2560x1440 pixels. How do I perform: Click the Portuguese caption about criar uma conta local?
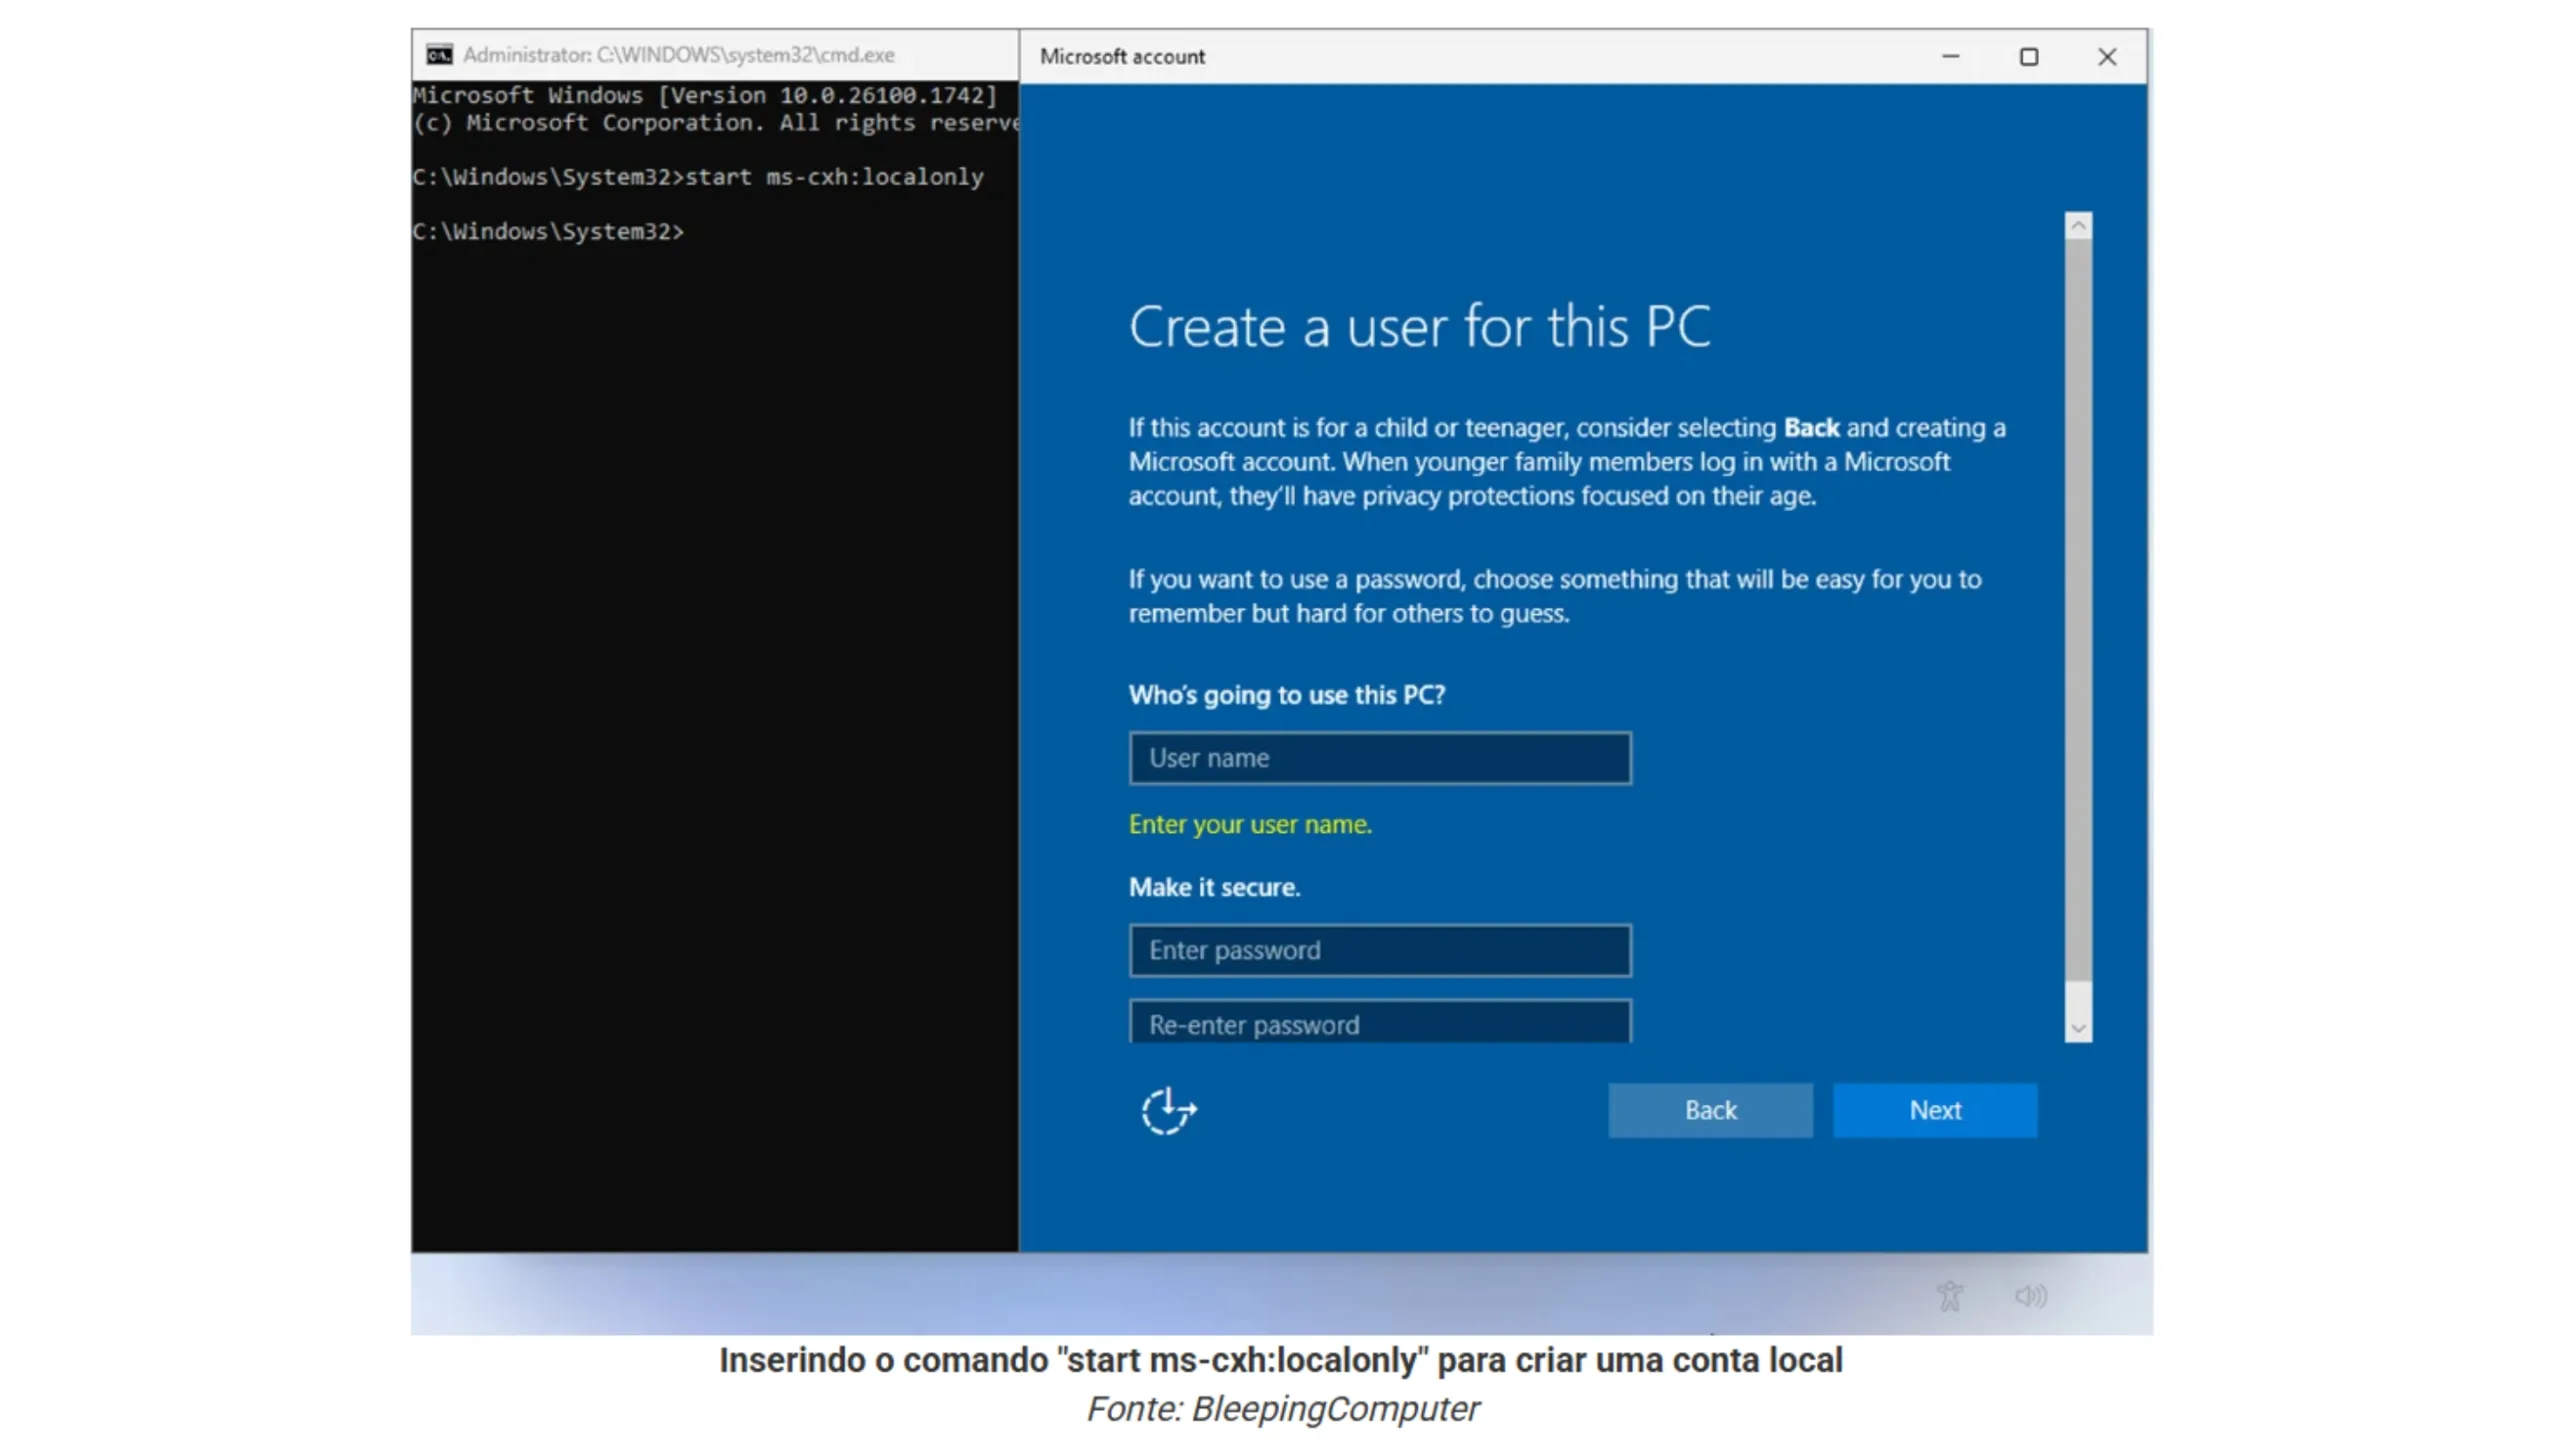tap(1280, 1360)
